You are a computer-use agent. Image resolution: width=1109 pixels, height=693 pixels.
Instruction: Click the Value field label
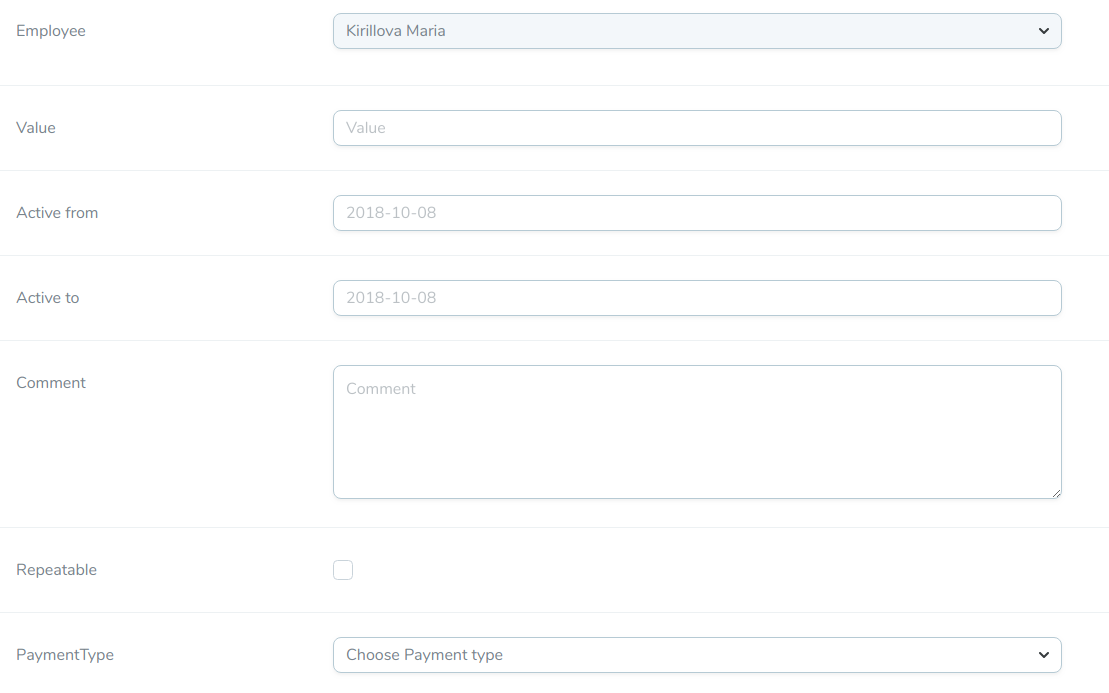click(36, 128)
